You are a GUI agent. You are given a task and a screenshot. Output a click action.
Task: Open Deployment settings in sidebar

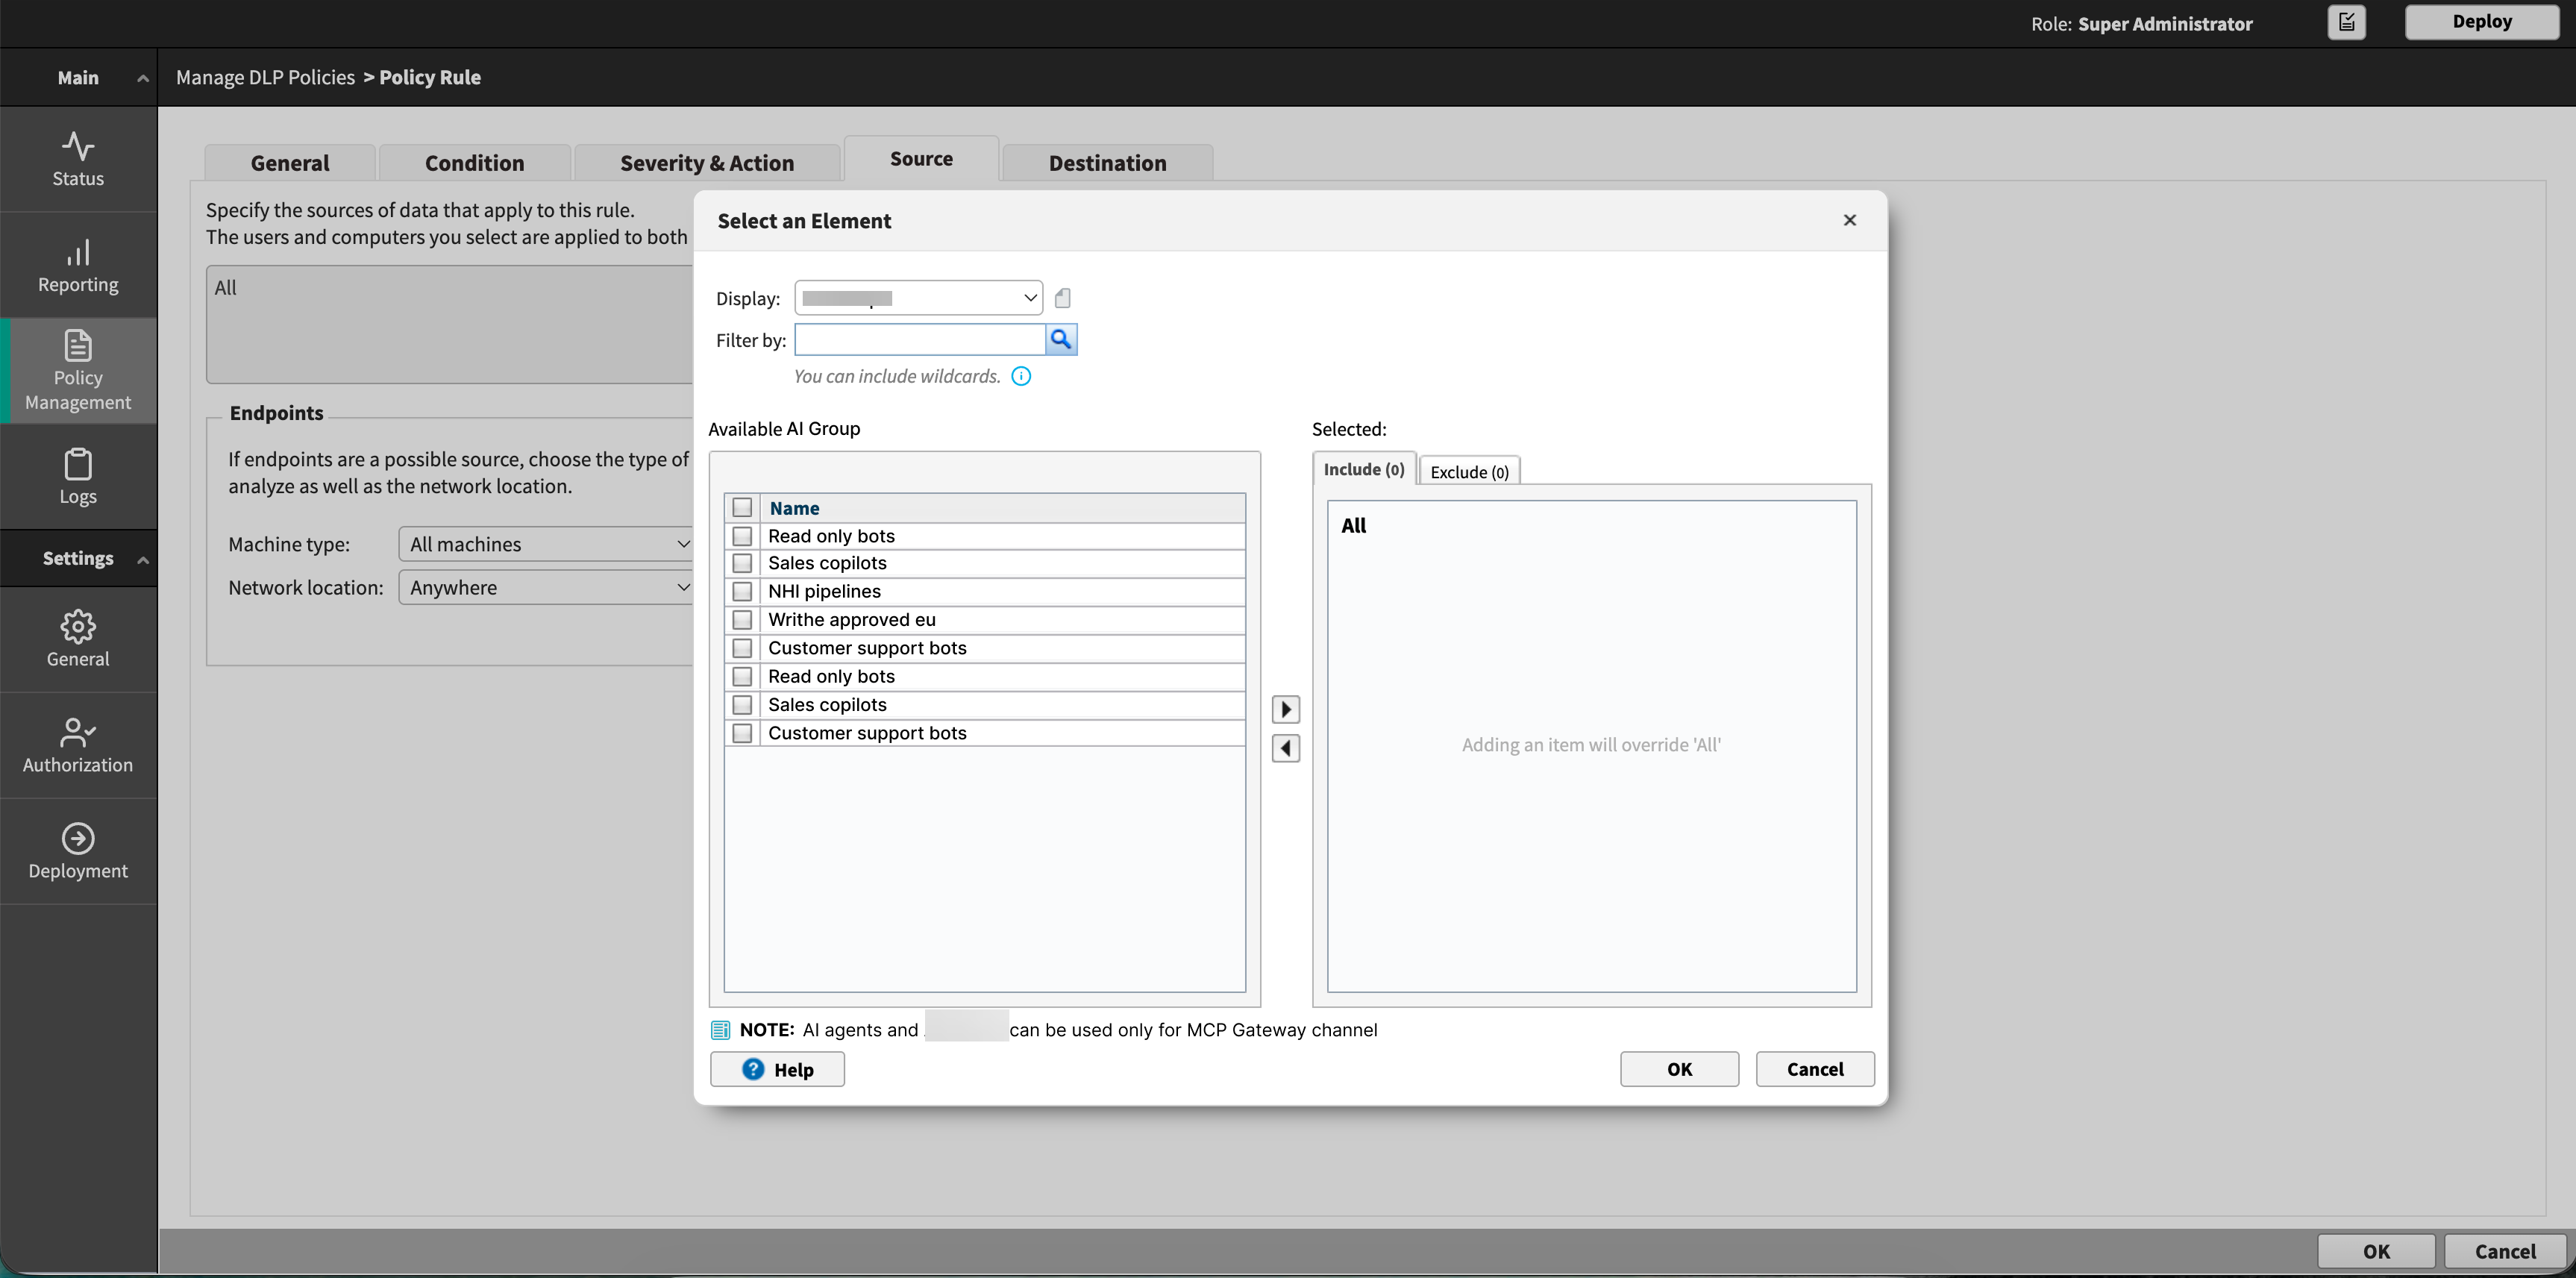point(78,852)
